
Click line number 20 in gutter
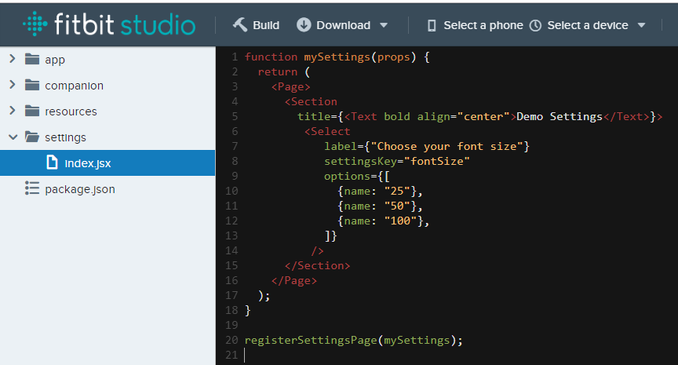232,340
